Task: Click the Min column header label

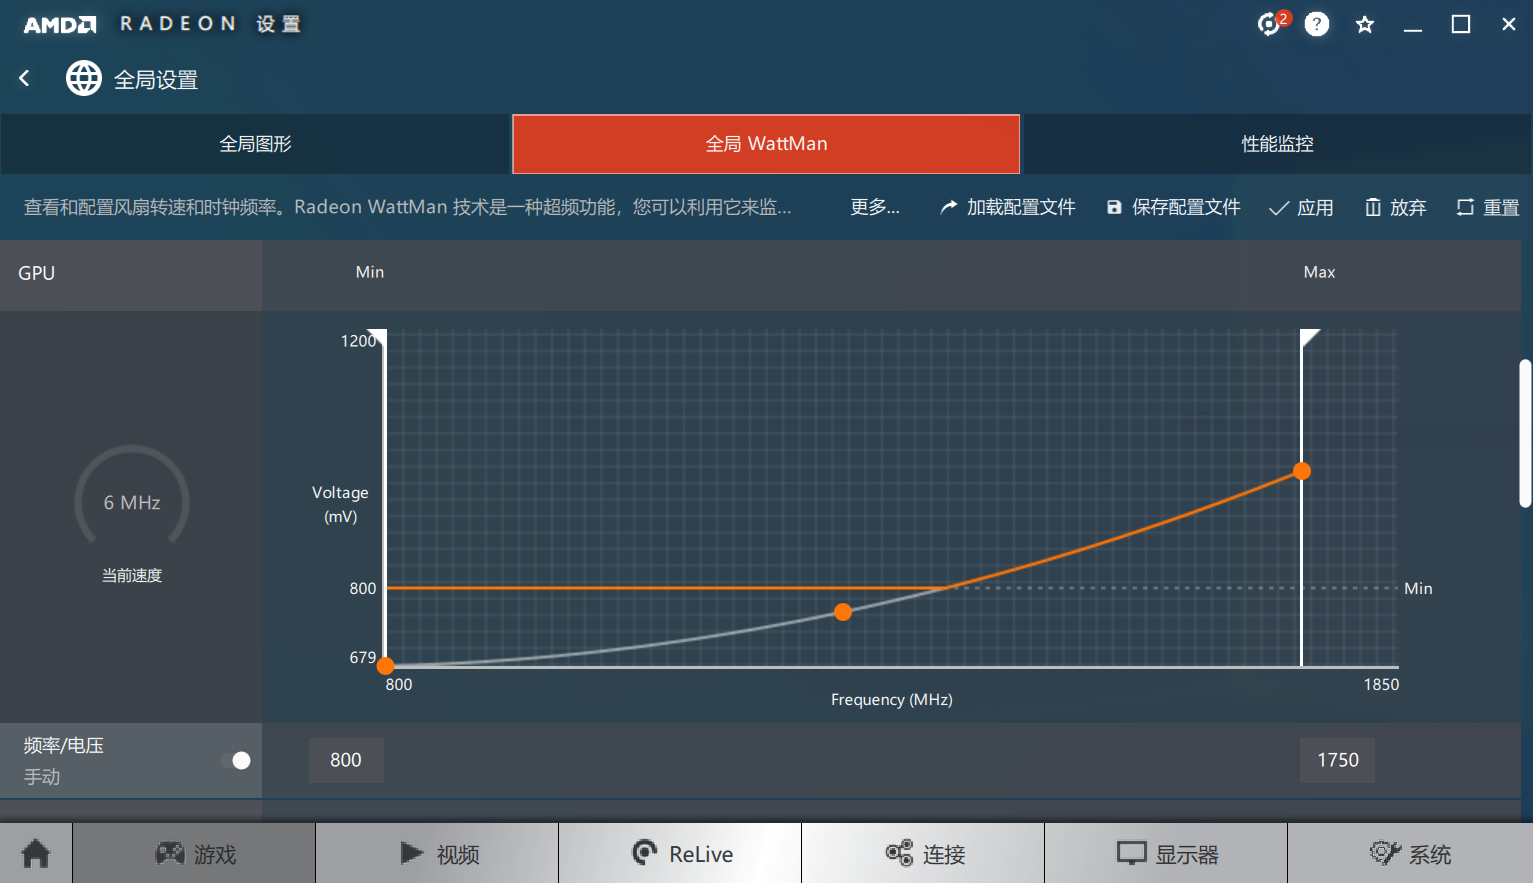Action: point(370,272)
